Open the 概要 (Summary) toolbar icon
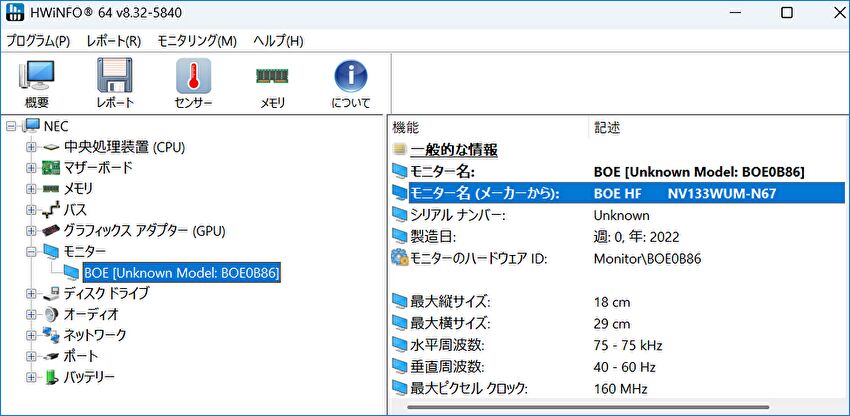Screen dimensions: 850x416 37,83
